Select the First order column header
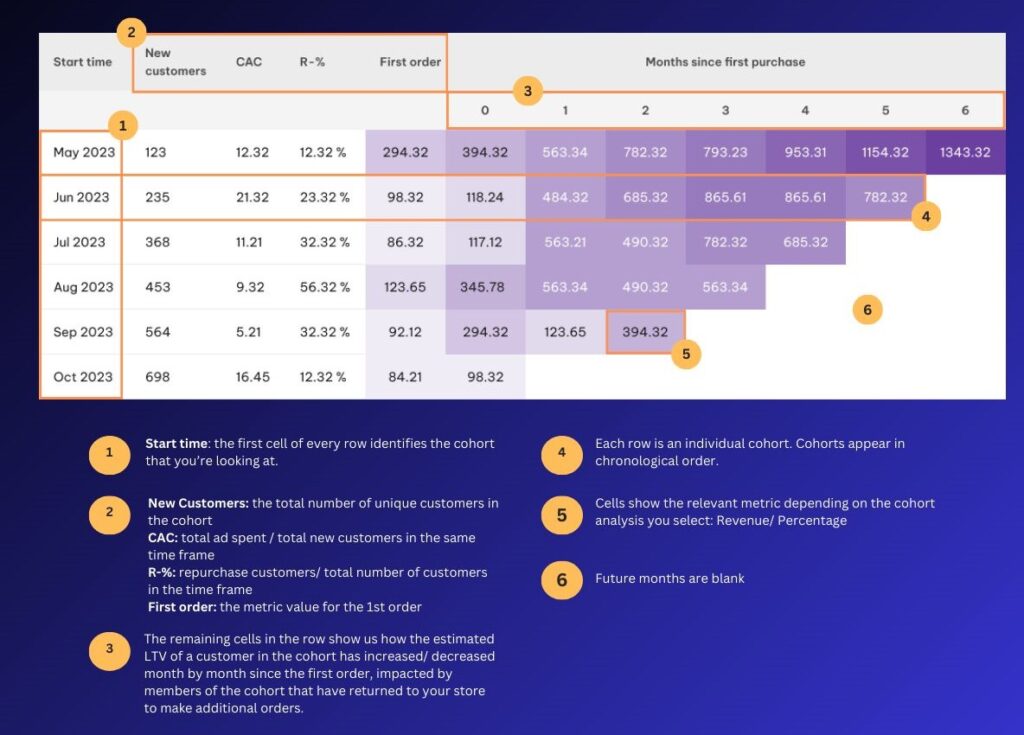 pyautogui.click(x=410, y=62)
